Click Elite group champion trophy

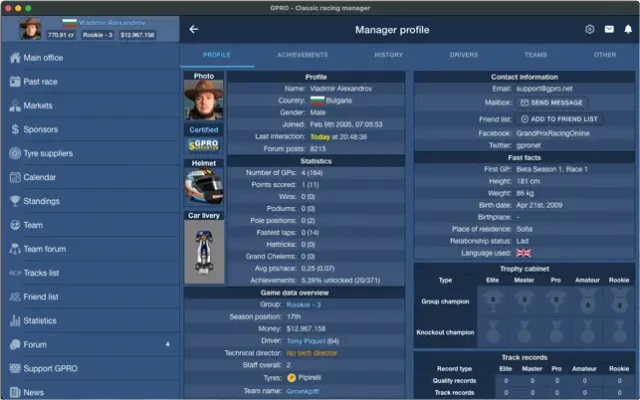493,301
